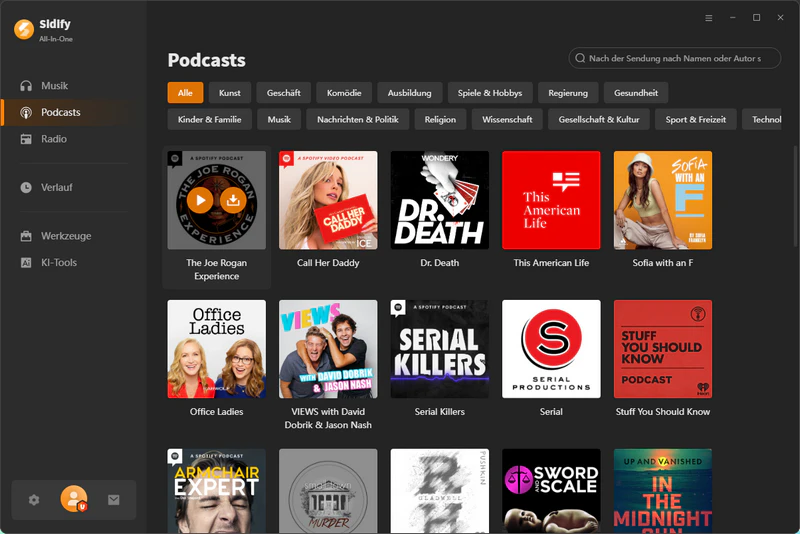
Task: Open Armchair Expert podcast cover
Action: click(217, 491)
